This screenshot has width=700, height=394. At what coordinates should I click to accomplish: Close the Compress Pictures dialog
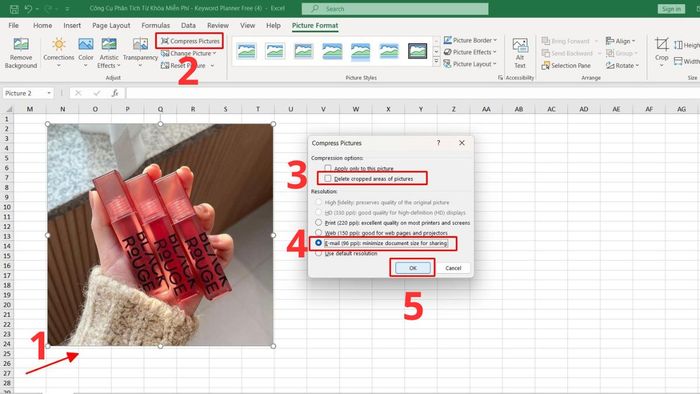[x=462, y=143]
